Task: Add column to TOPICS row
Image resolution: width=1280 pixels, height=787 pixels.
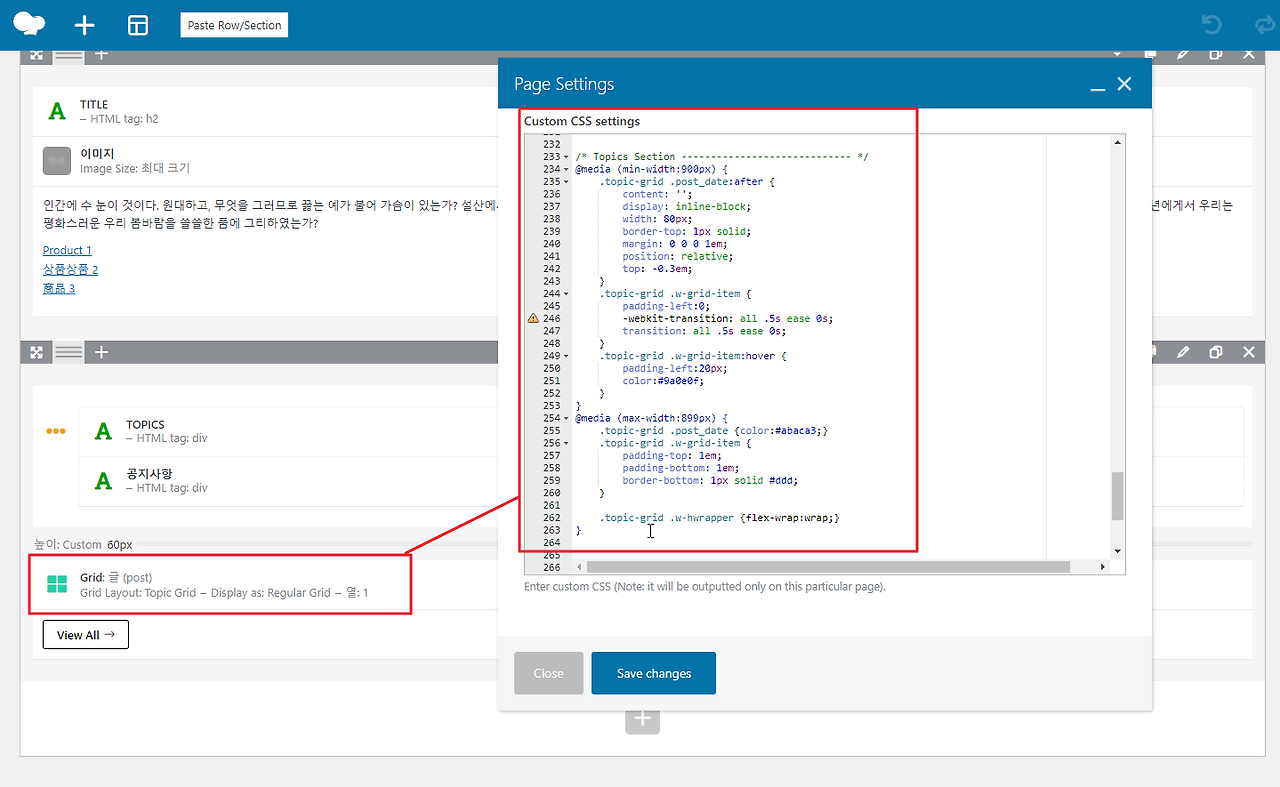Action: click(x=101, y=352)
